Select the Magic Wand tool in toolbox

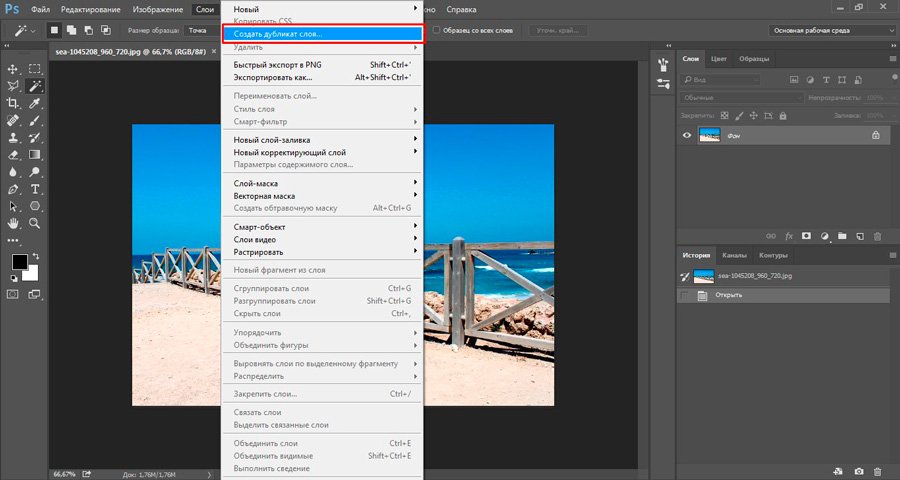pyautogui.click(x=35, y=86)
